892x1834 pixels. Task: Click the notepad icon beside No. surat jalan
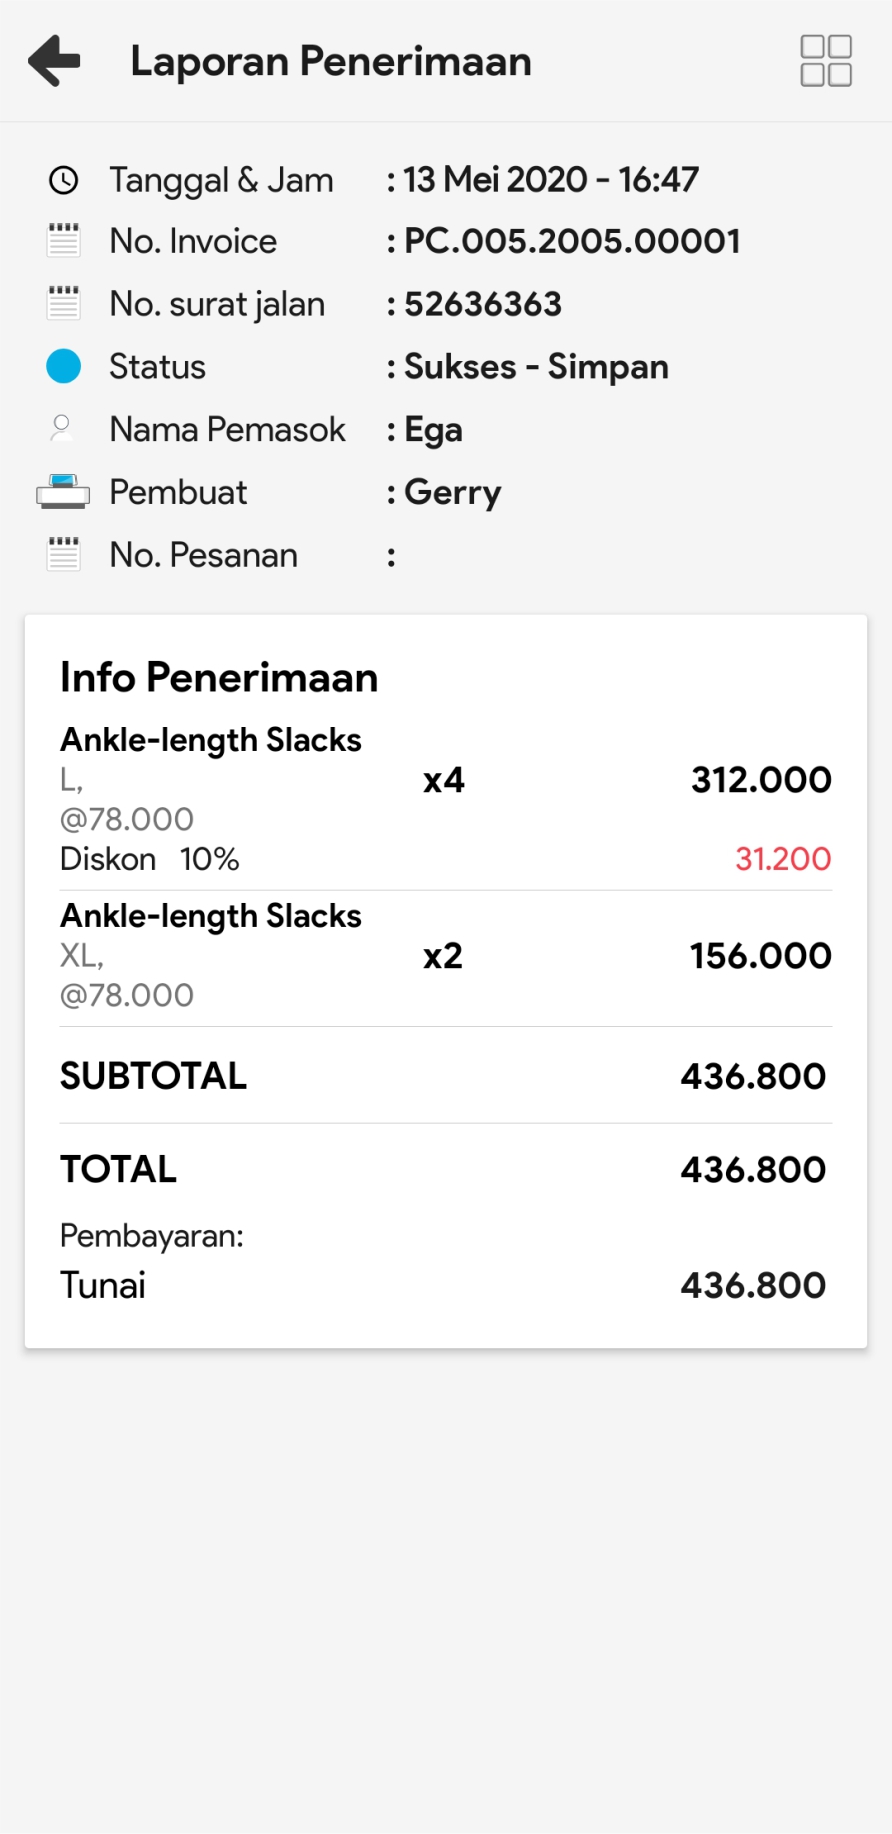coord(64,303)
